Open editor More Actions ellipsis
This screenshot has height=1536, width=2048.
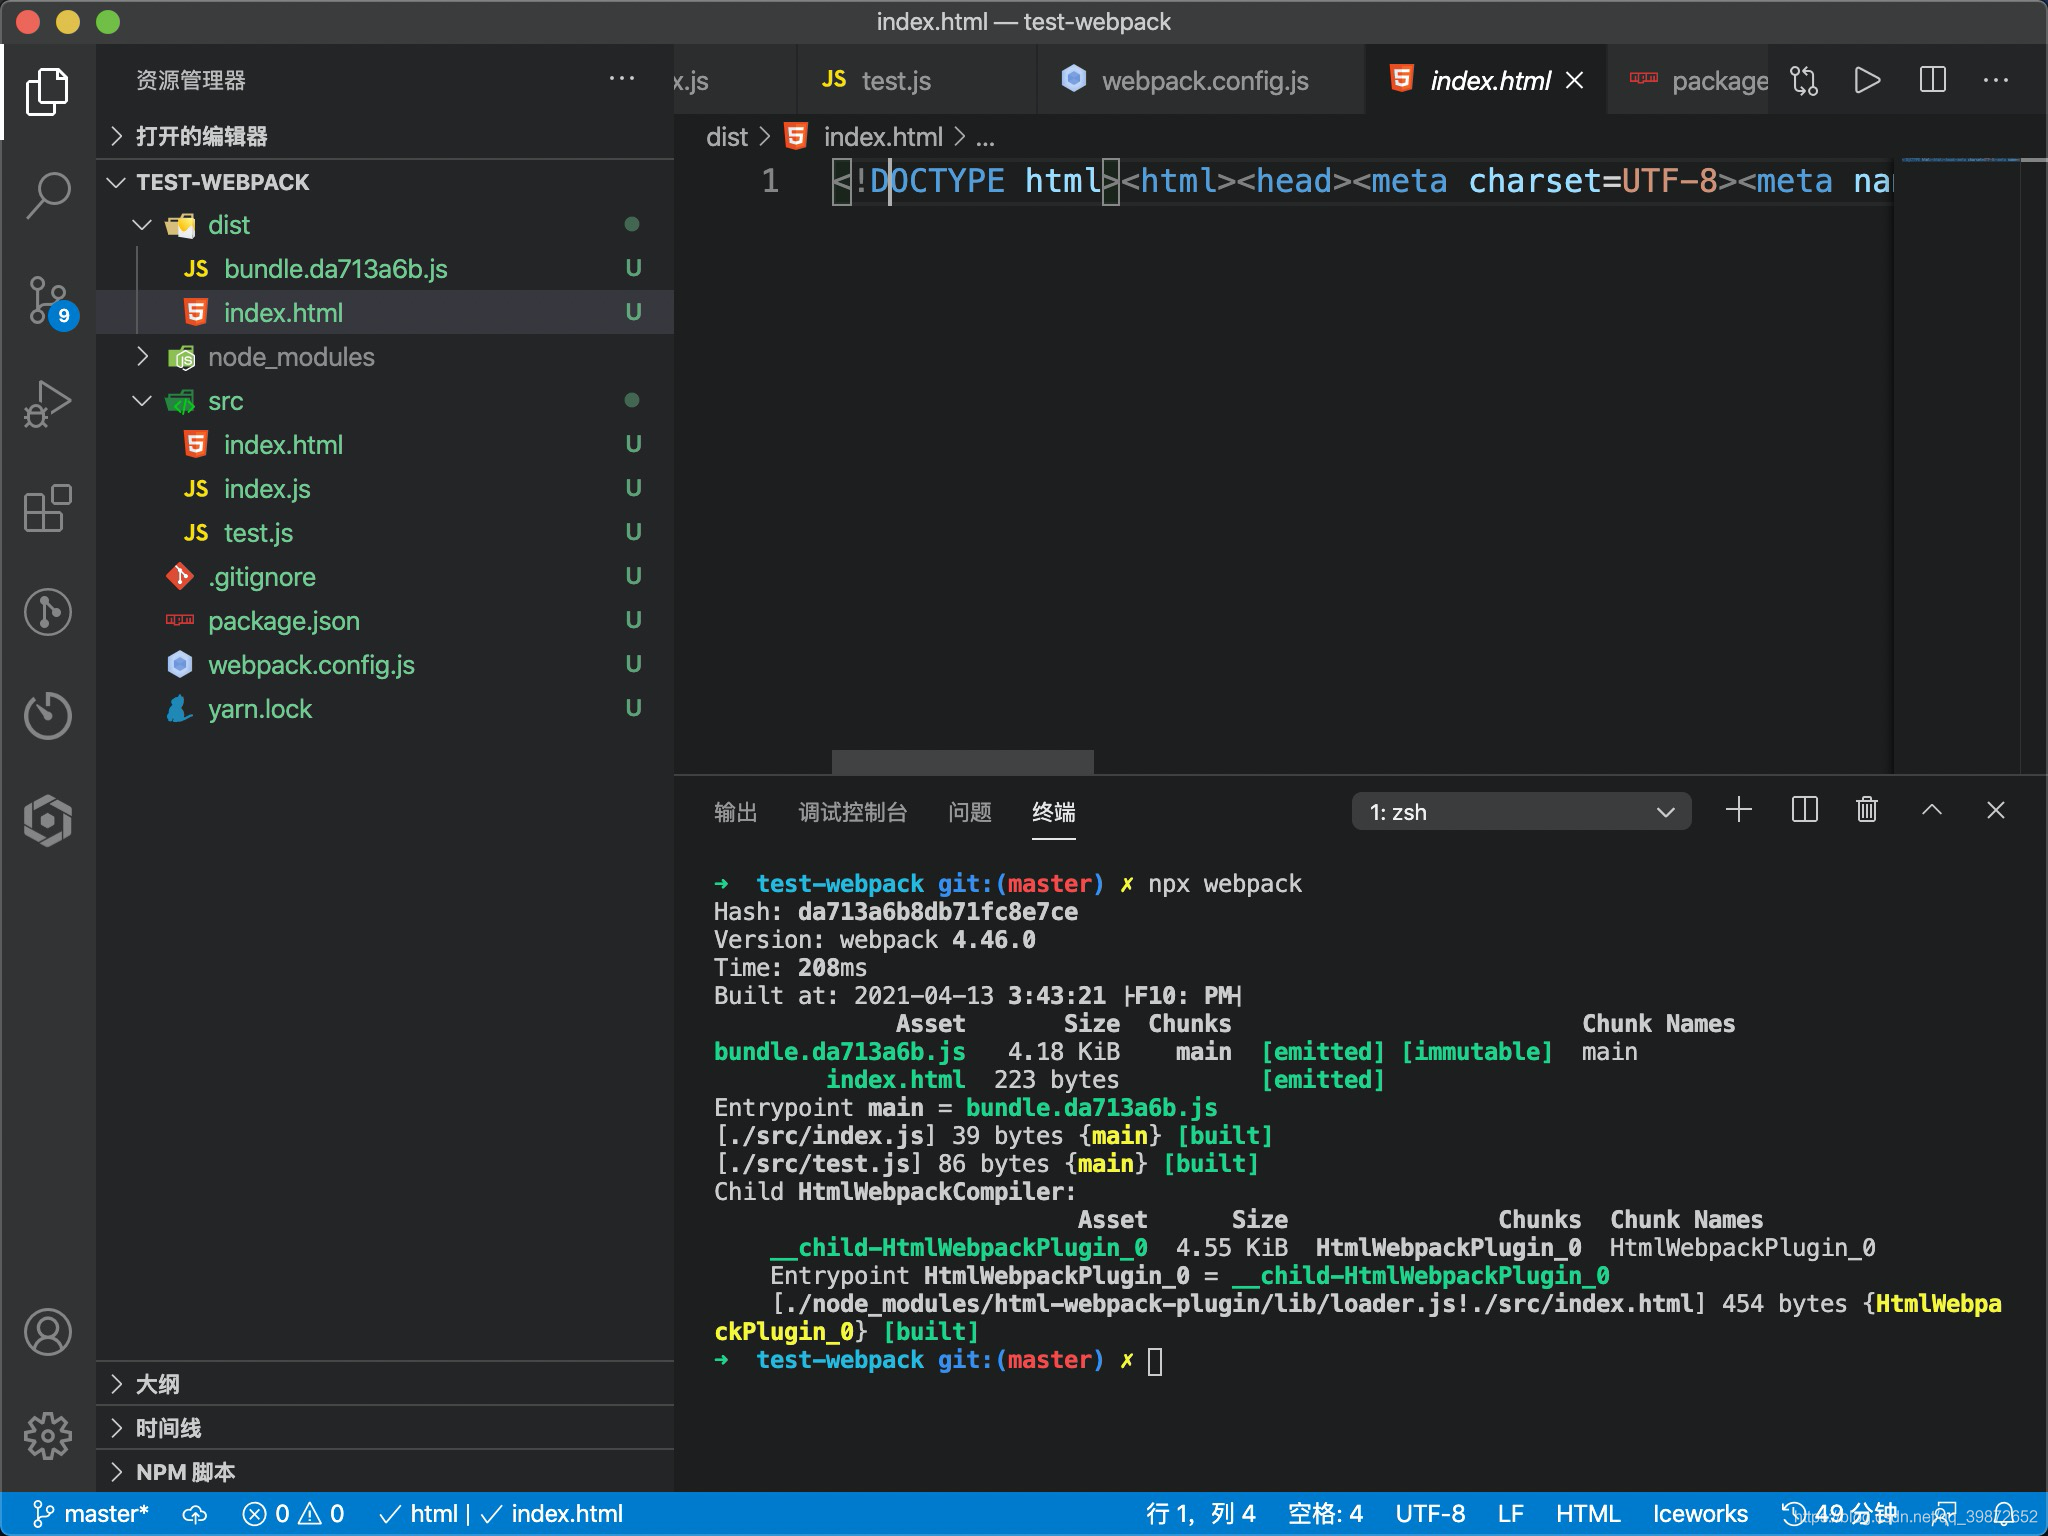(1996, 80)
